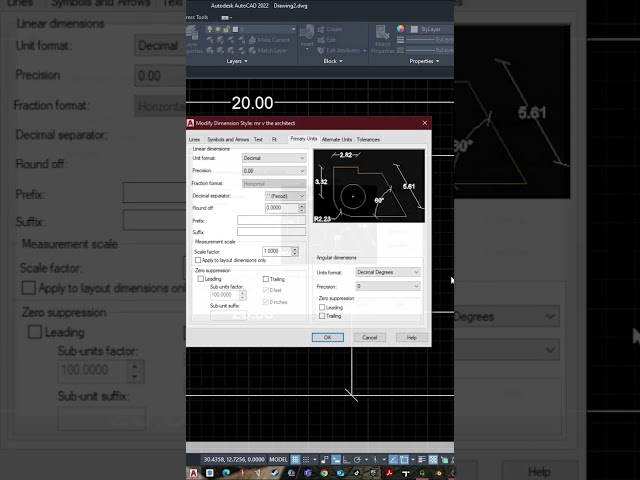Switch to the Tolerances tab
The width and height of the screenshot is (640, 480).
pyautogui.click(x=368, y=140)
